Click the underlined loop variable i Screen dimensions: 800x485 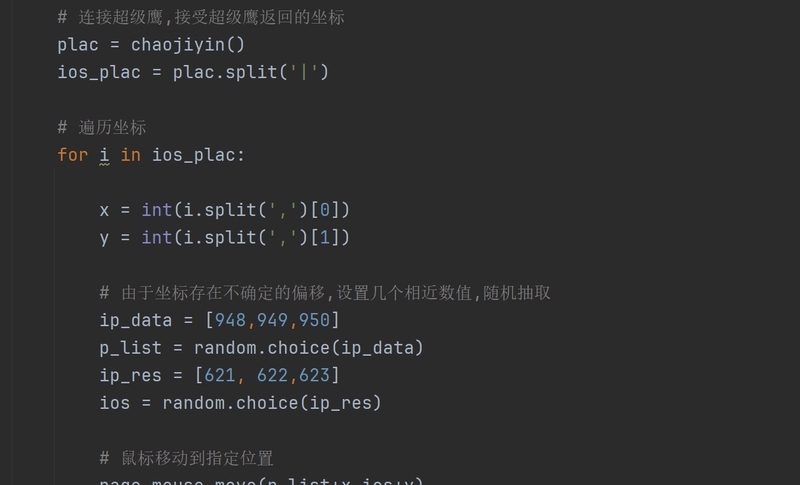[x=104, y=155]
